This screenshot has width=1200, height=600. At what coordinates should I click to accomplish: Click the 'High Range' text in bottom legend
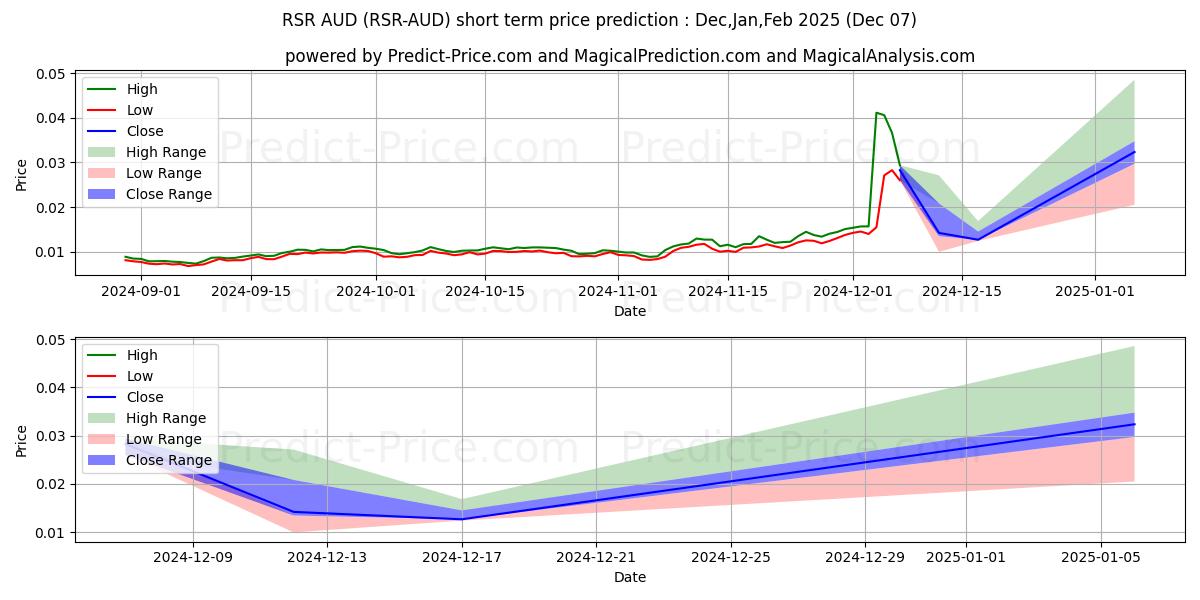(x=166, y=418)
